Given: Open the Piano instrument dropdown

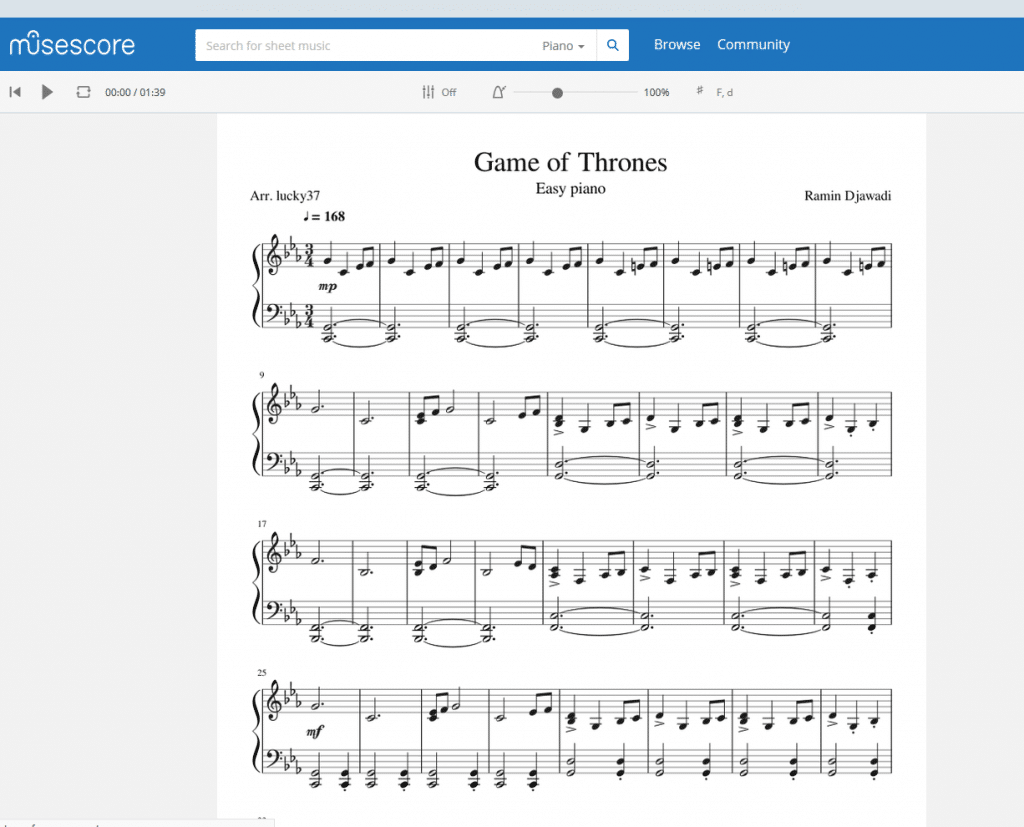Looking at the screenshot, I should [563, 46].
